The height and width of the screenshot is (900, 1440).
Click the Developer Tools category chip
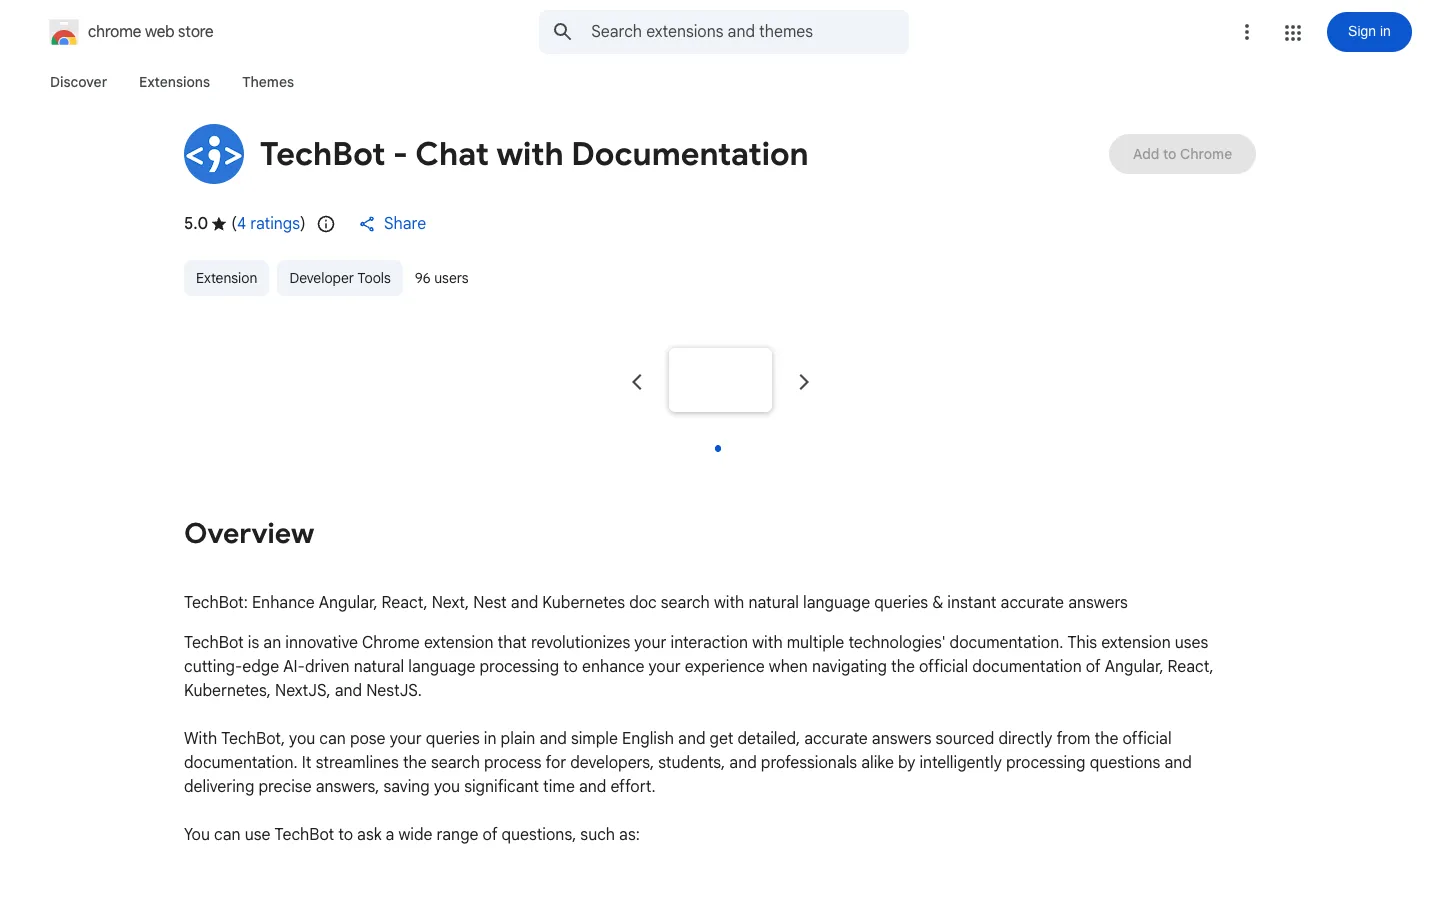point(340,278)
